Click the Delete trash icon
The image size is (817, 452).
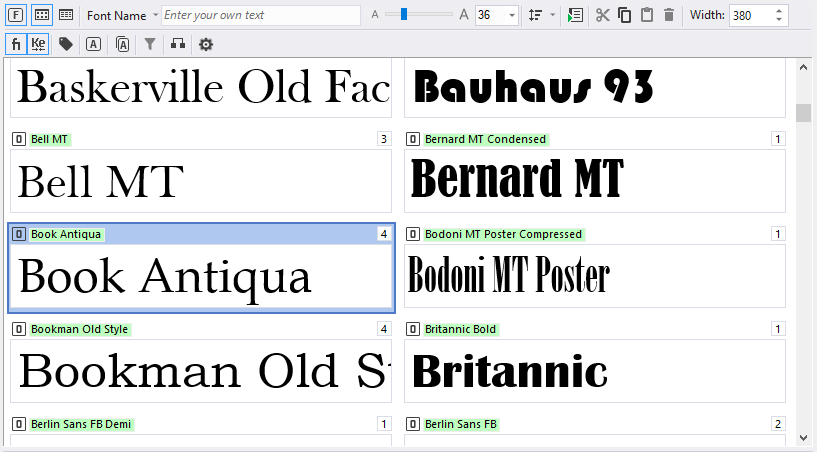(669, 15)
